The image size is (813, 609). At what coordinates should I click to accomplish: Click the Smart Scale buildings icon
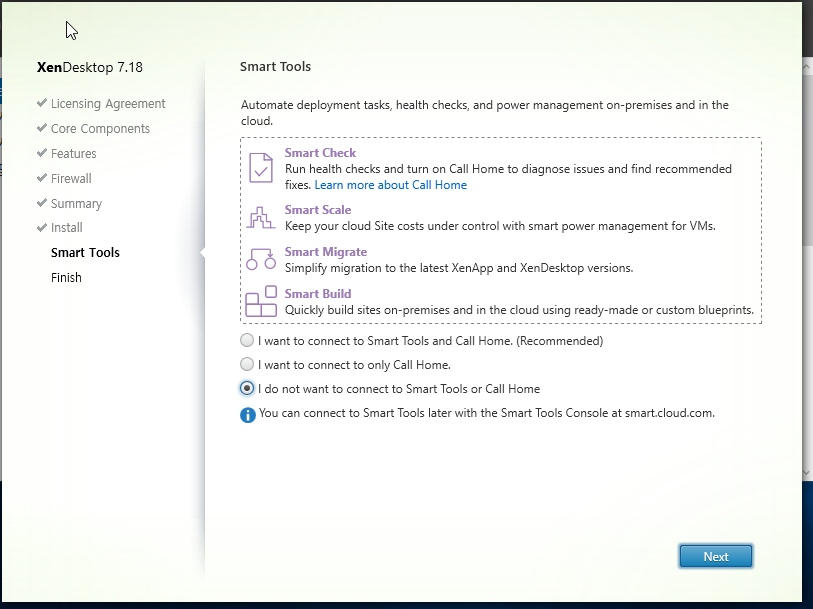(260, 218)
